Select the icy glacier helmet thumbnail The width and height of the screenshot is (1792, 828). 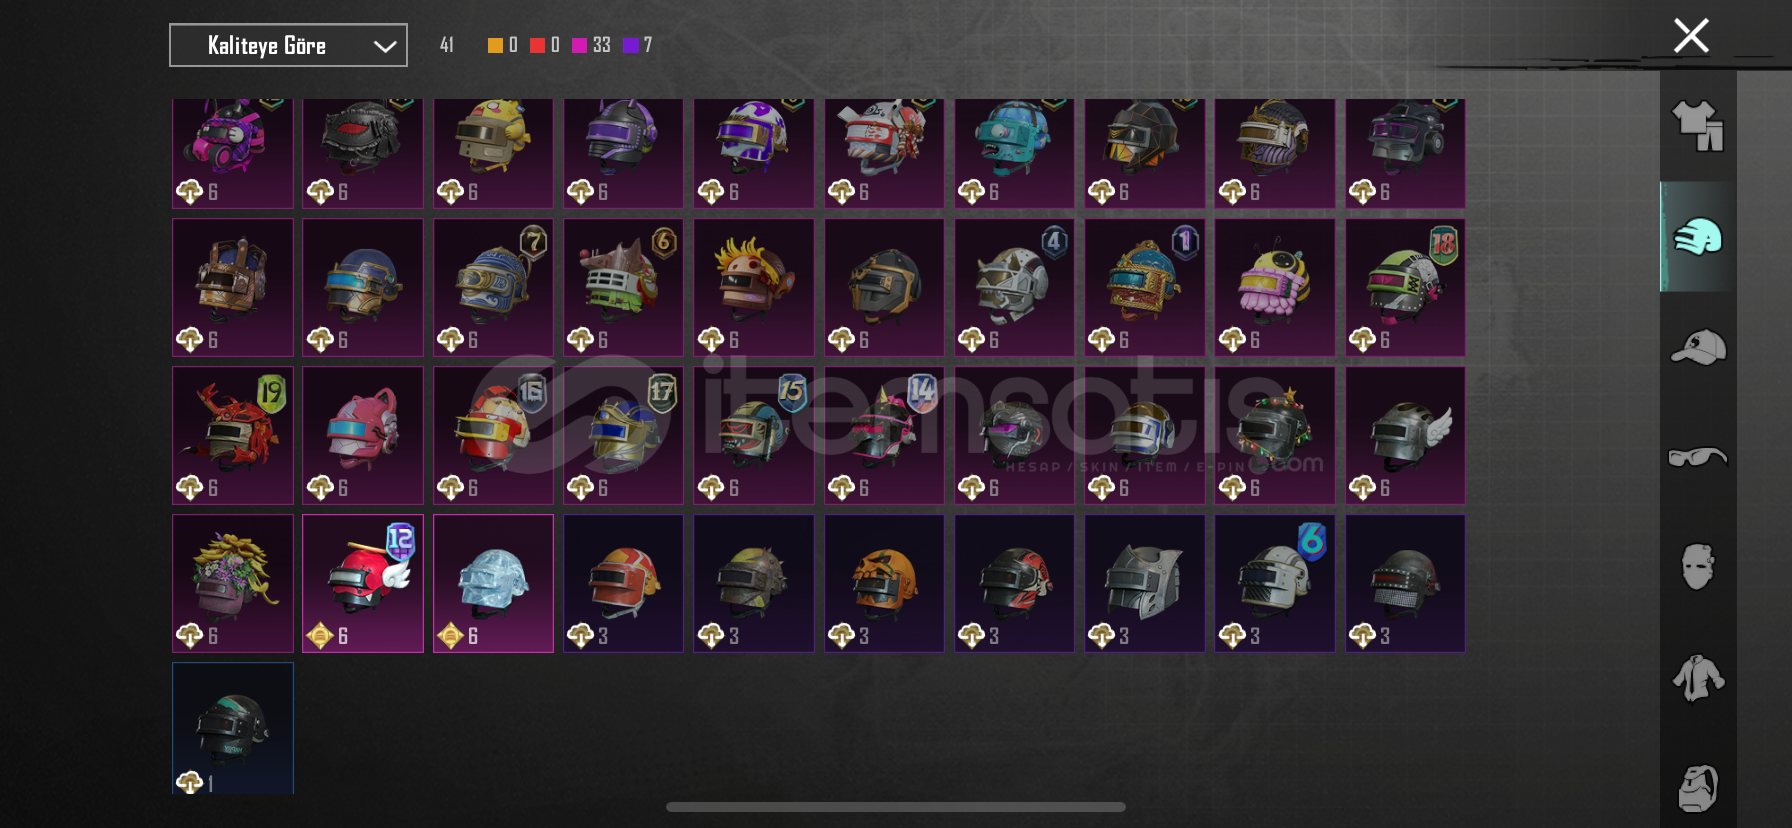pyautogui.click(x=493, y=583)
